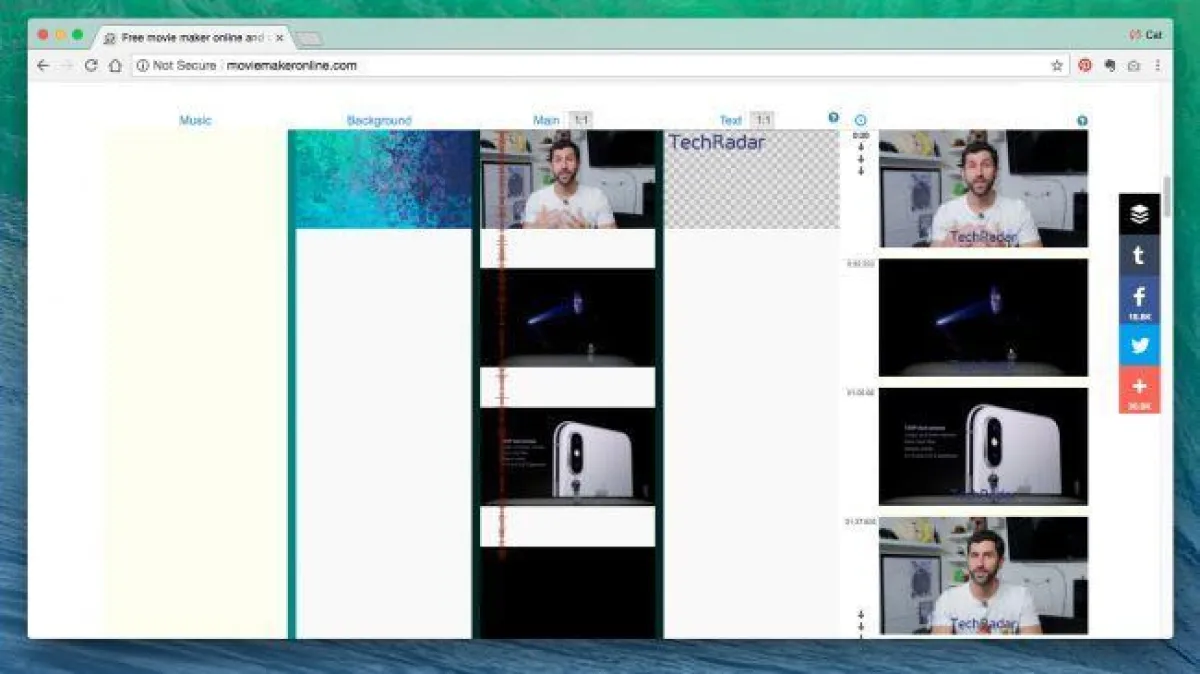Toggle the 1:1 ratio button beside Text

coord(762,120)
